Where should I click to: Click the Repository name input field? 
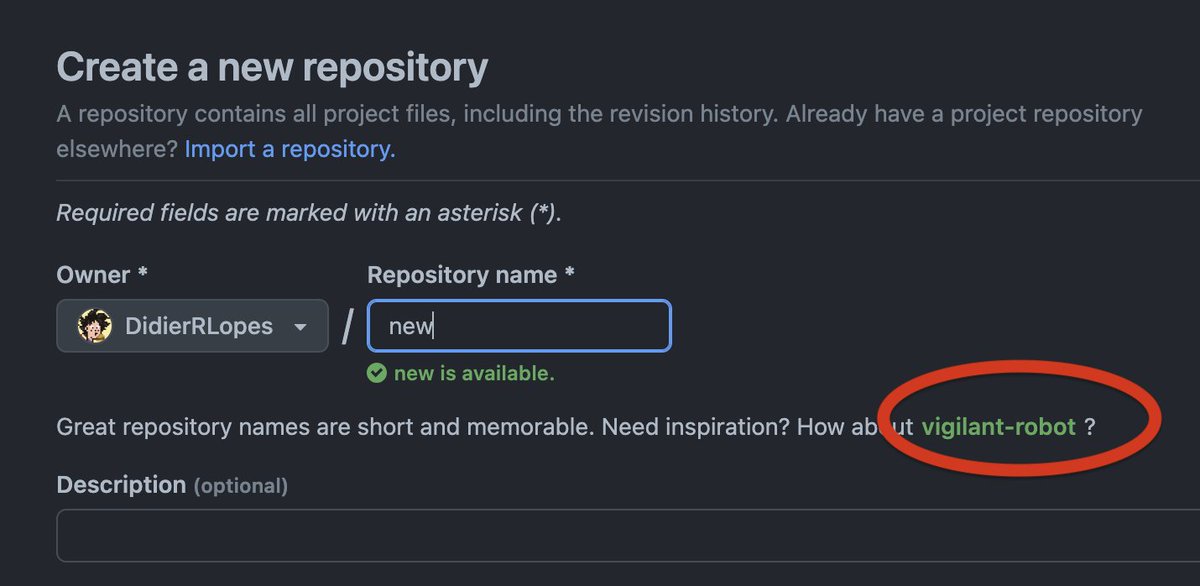coord(519,326)
